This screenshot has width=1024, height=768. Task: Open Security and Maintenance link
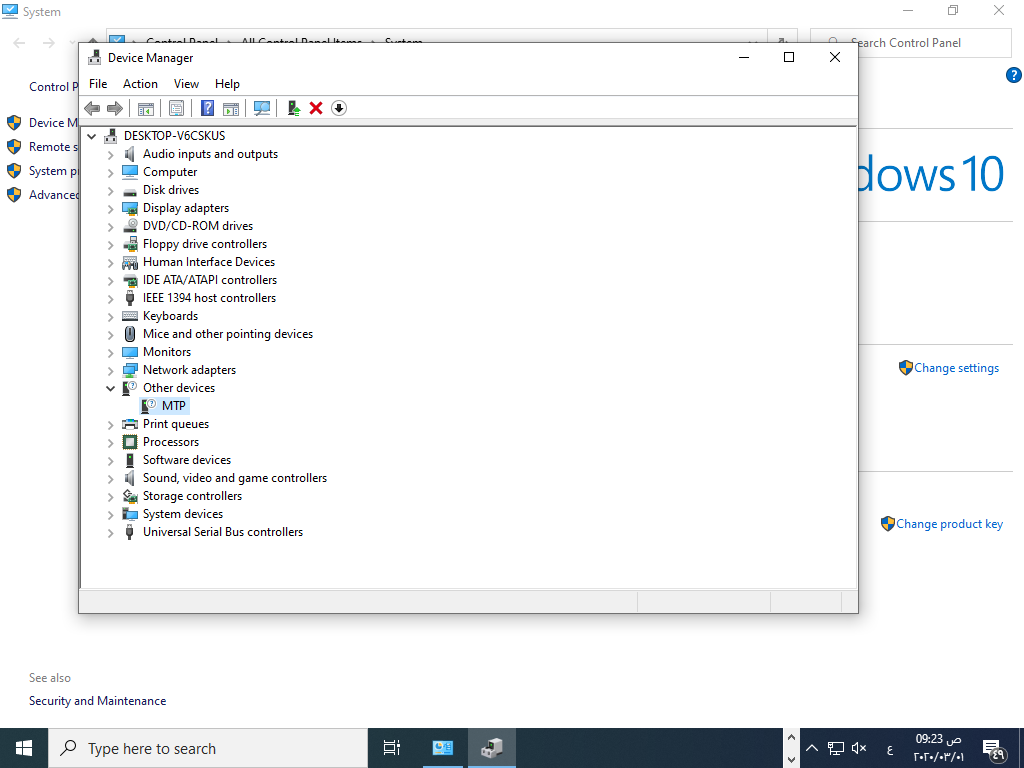(x=97, y=701)
